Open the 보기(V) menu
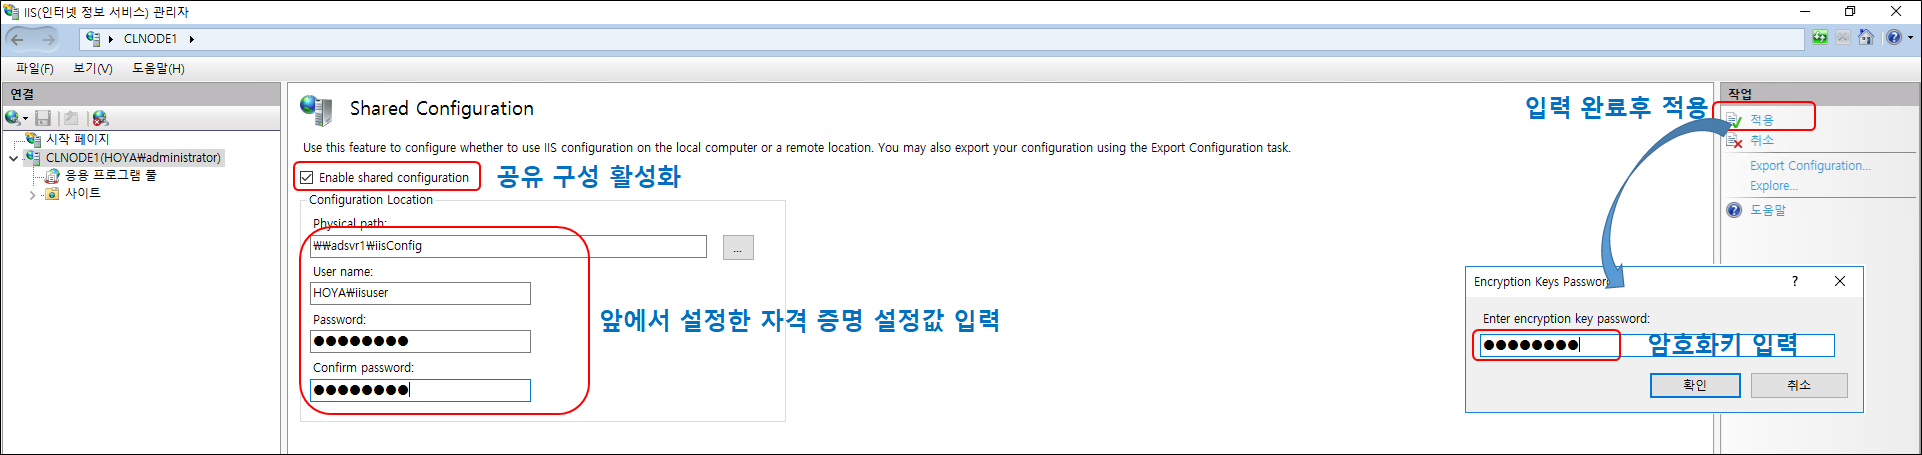Viewport: 1922px width, 455px height. [93, 68]
